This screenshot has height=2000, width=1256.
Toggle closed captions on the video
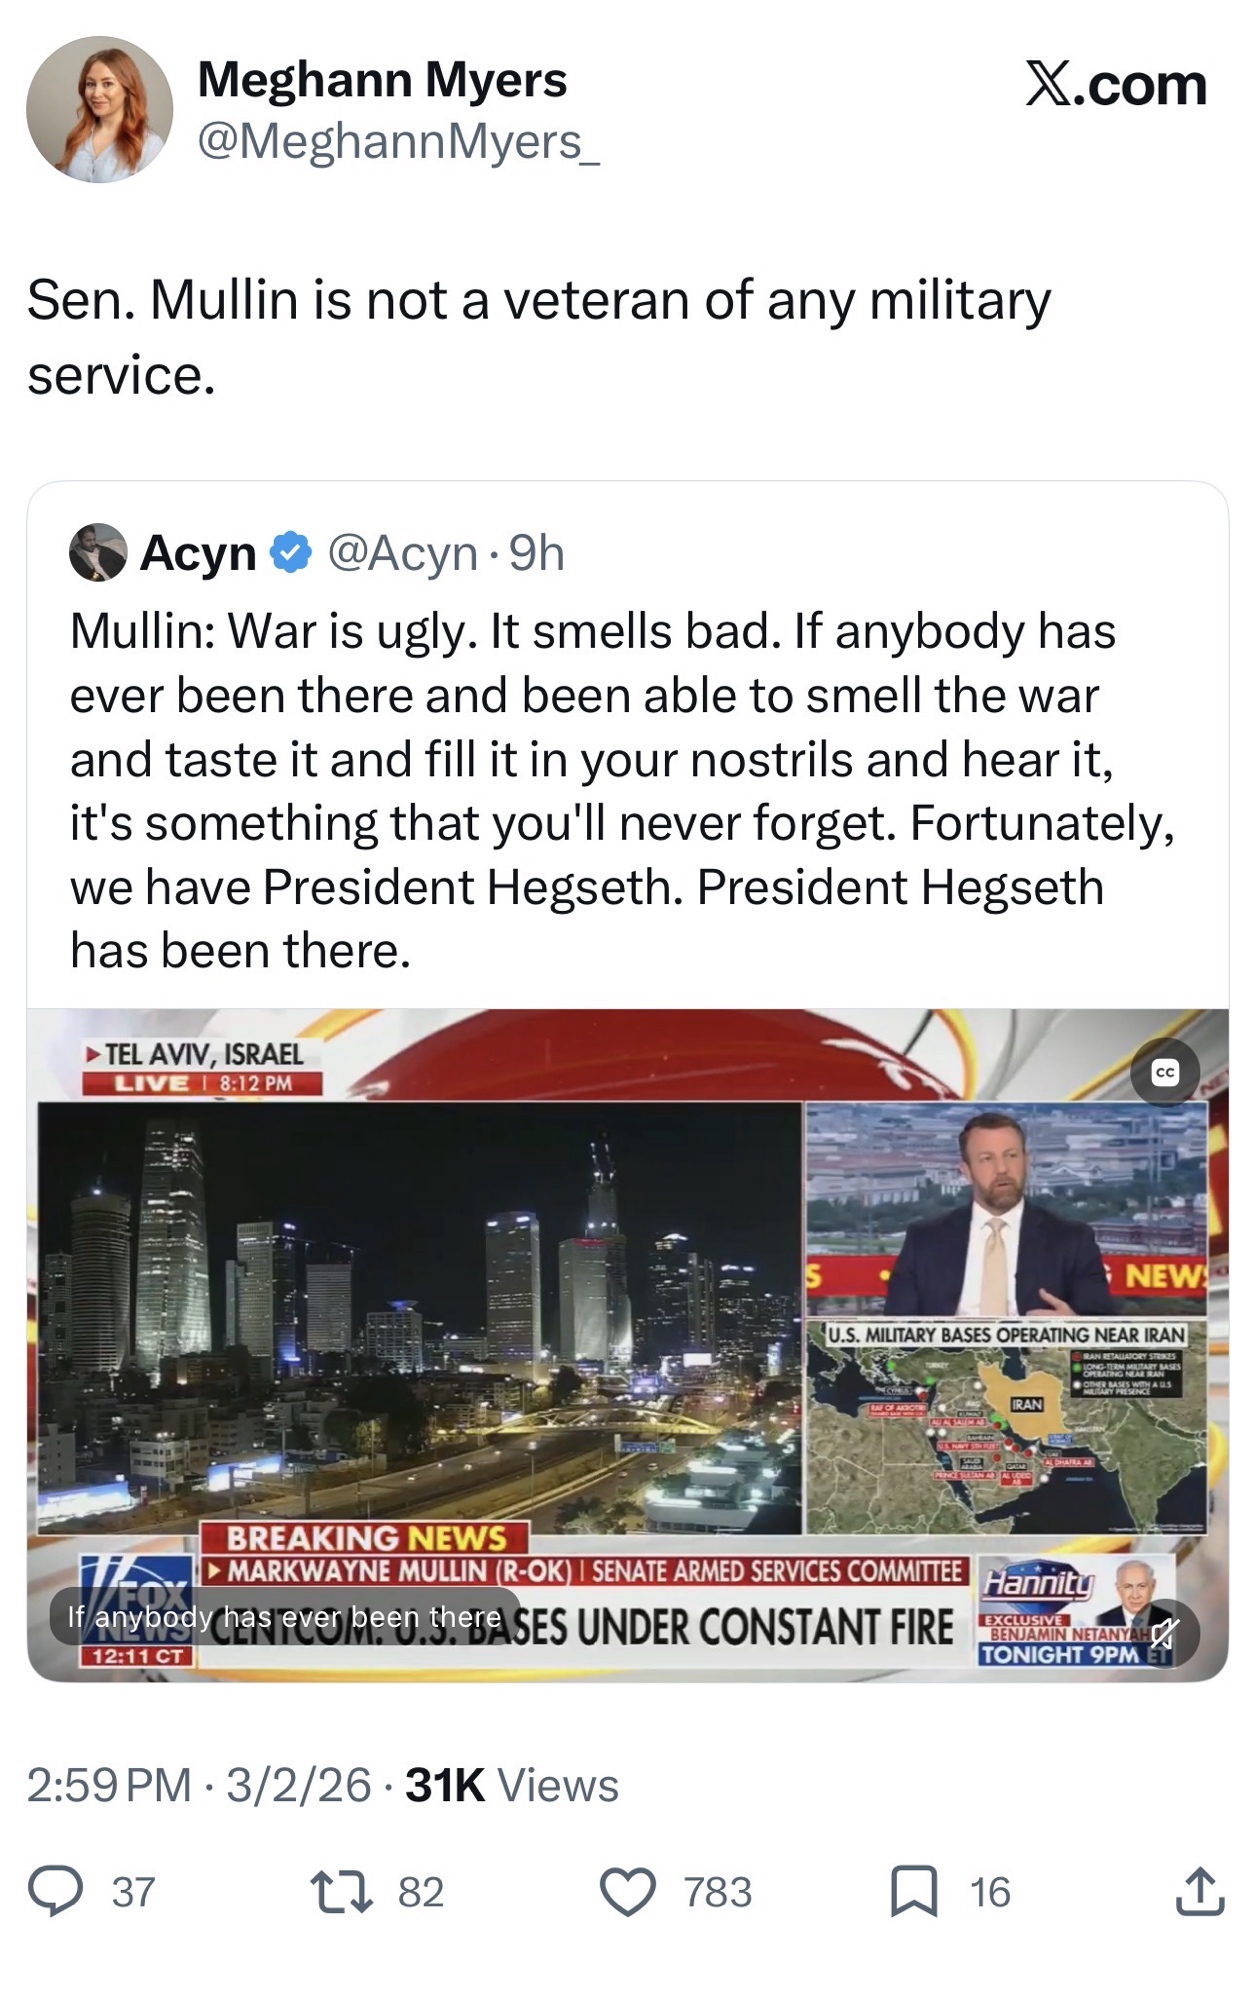point(1165,1073)
